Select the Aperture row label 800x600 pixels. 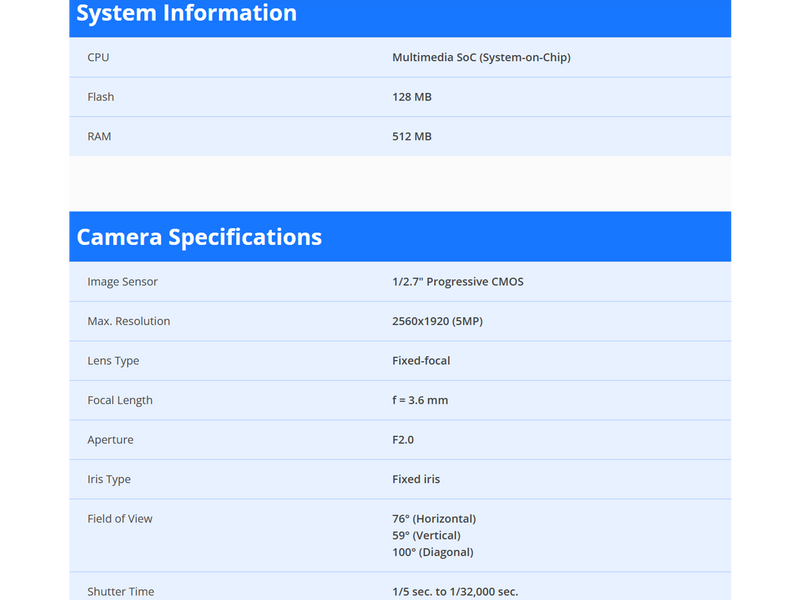point(110,440)
